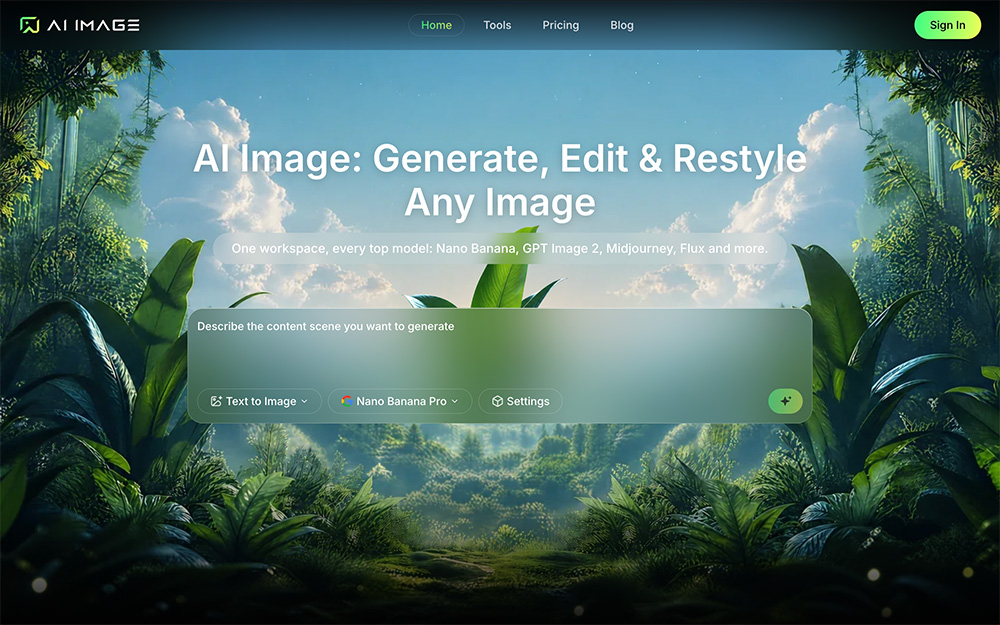Click the chevron next to Nano Banana Pro
The width and height of the screenshot is (1000, 625).
[455, 401]
